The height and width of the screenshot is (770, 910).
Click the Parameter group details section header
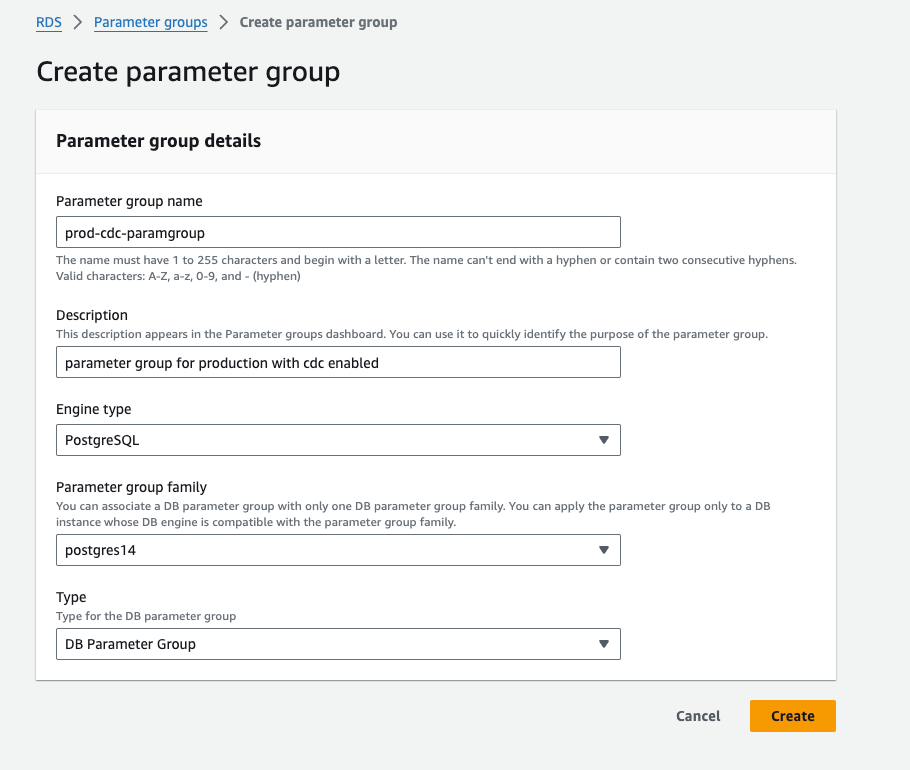point(158,141)
